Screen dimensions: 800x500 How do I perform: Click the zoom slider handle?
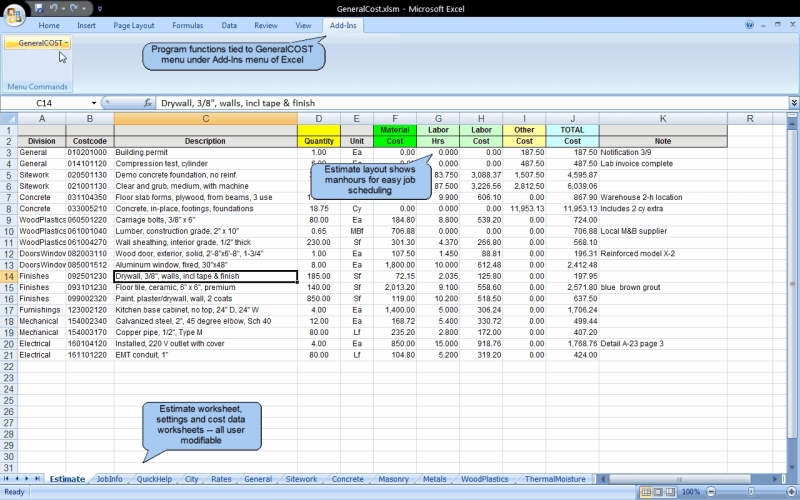pyautogui.click(x=753, y=493)
